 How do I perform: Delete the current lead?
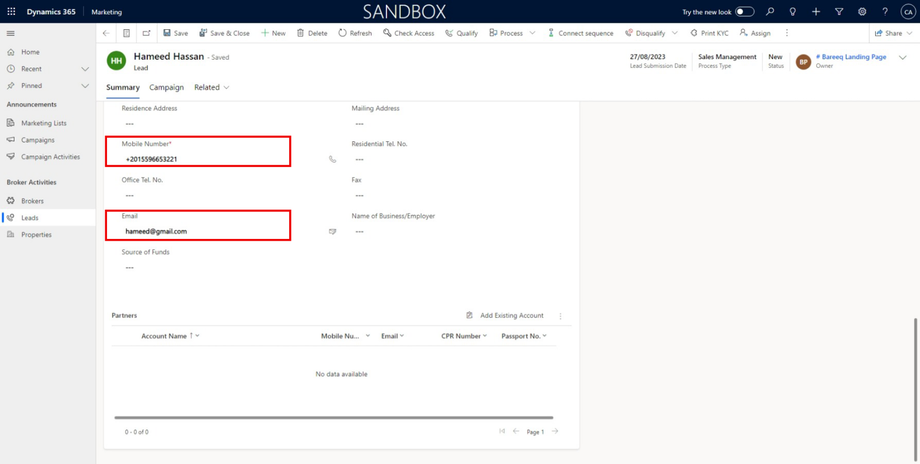[x=312, y=33]
